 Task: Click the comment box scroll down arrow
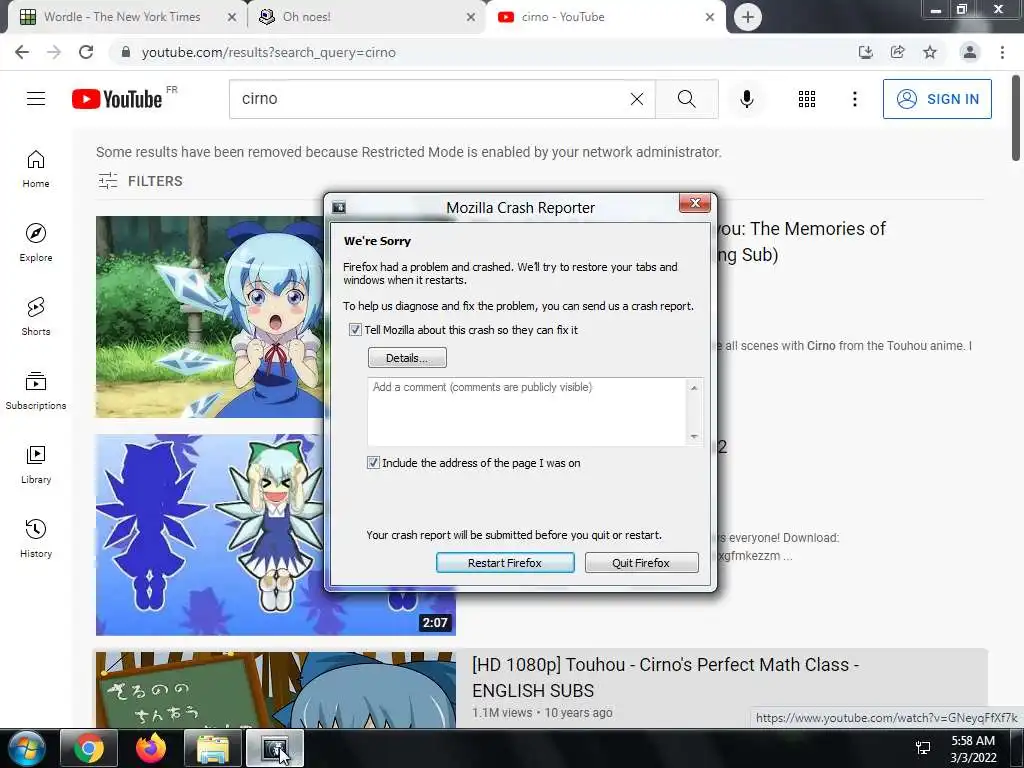click(694, 436)
